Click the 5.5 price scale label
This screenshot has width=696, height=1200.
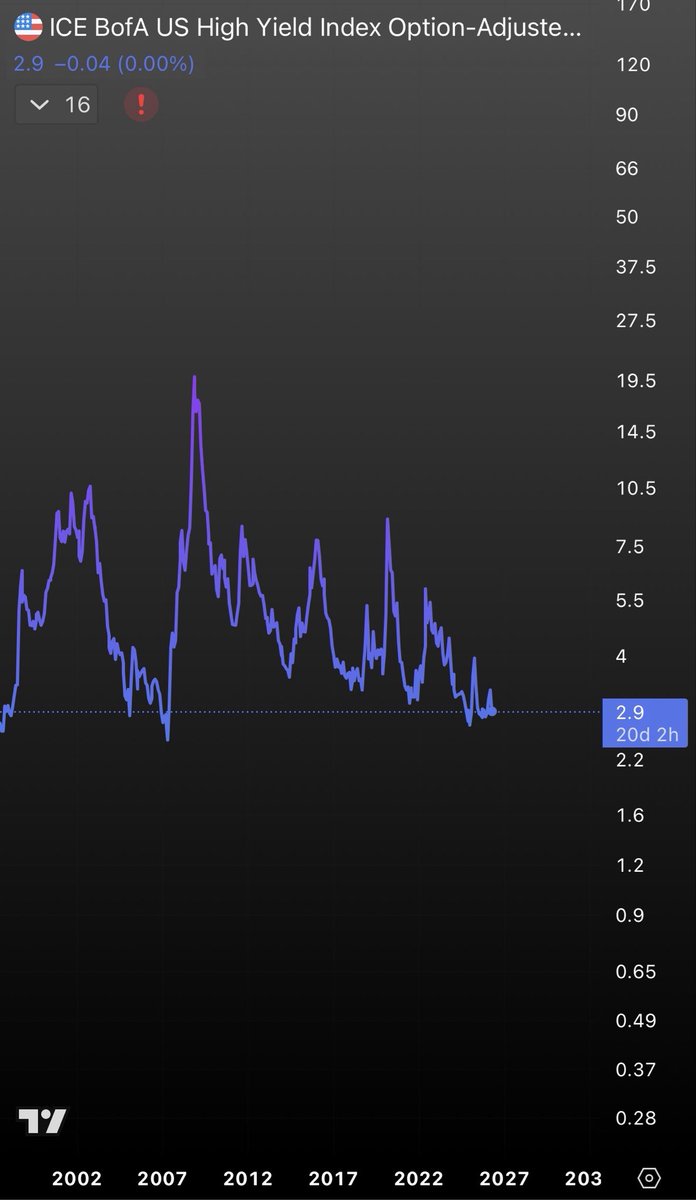coord(630,600)
